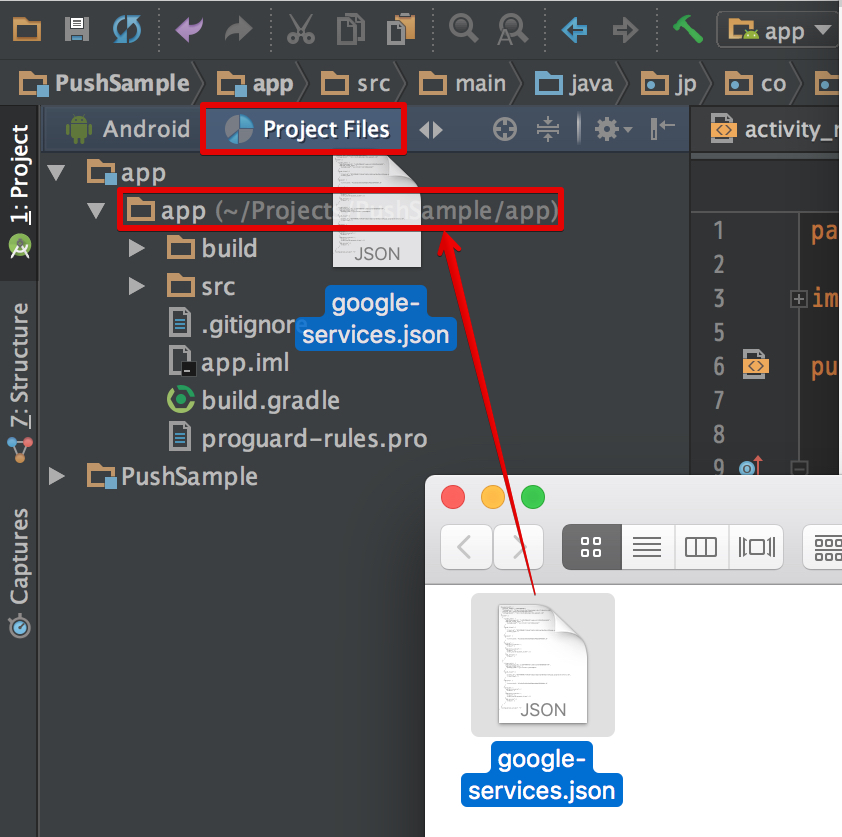Image resolution: width=842 pixels, height=837 pixels.
Task: Click the Back navigation arrow
Action: click(574, 30)
